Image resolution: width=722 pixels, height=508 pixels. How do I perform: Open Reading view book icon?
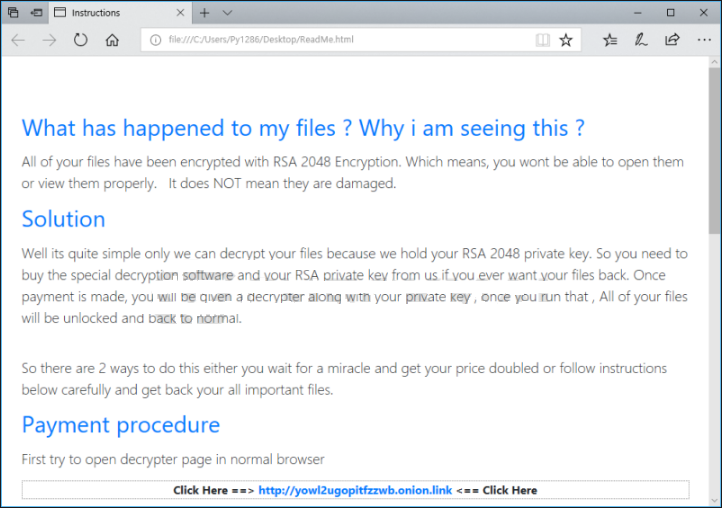(x=543, y=40)
